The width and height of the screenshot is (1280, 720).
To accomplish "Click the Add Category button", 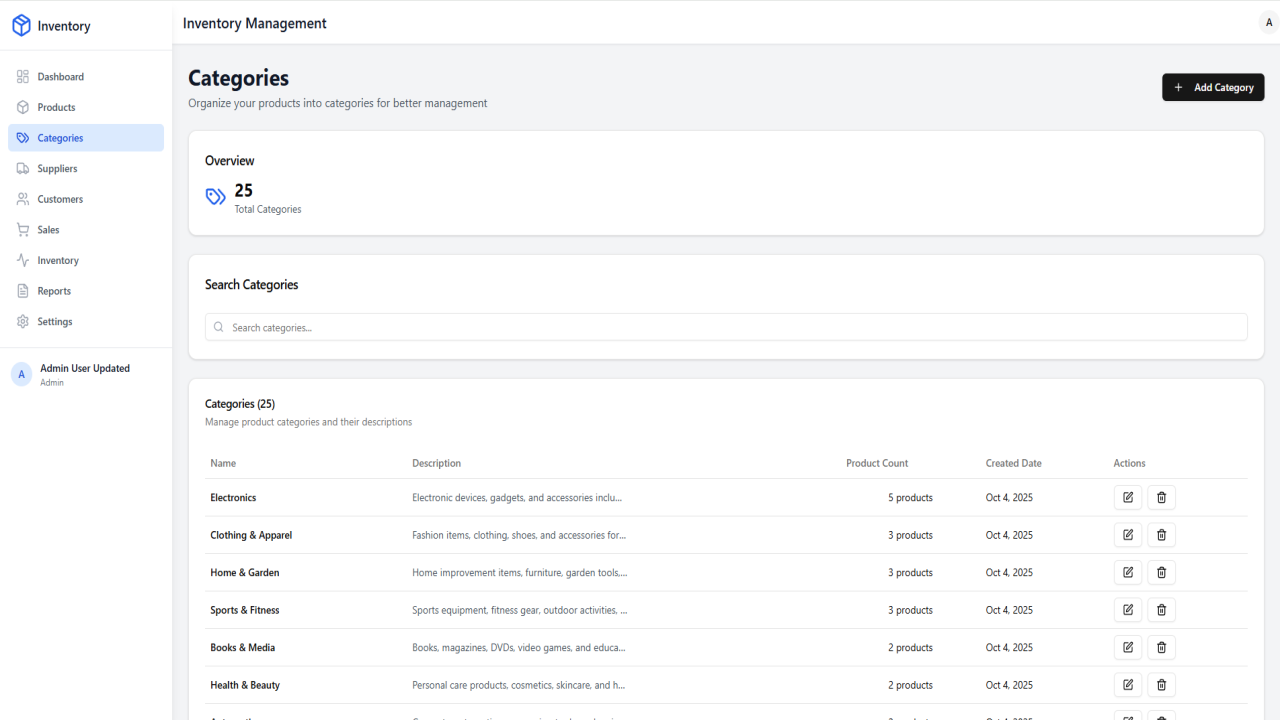I will [x=1213, y=87].
